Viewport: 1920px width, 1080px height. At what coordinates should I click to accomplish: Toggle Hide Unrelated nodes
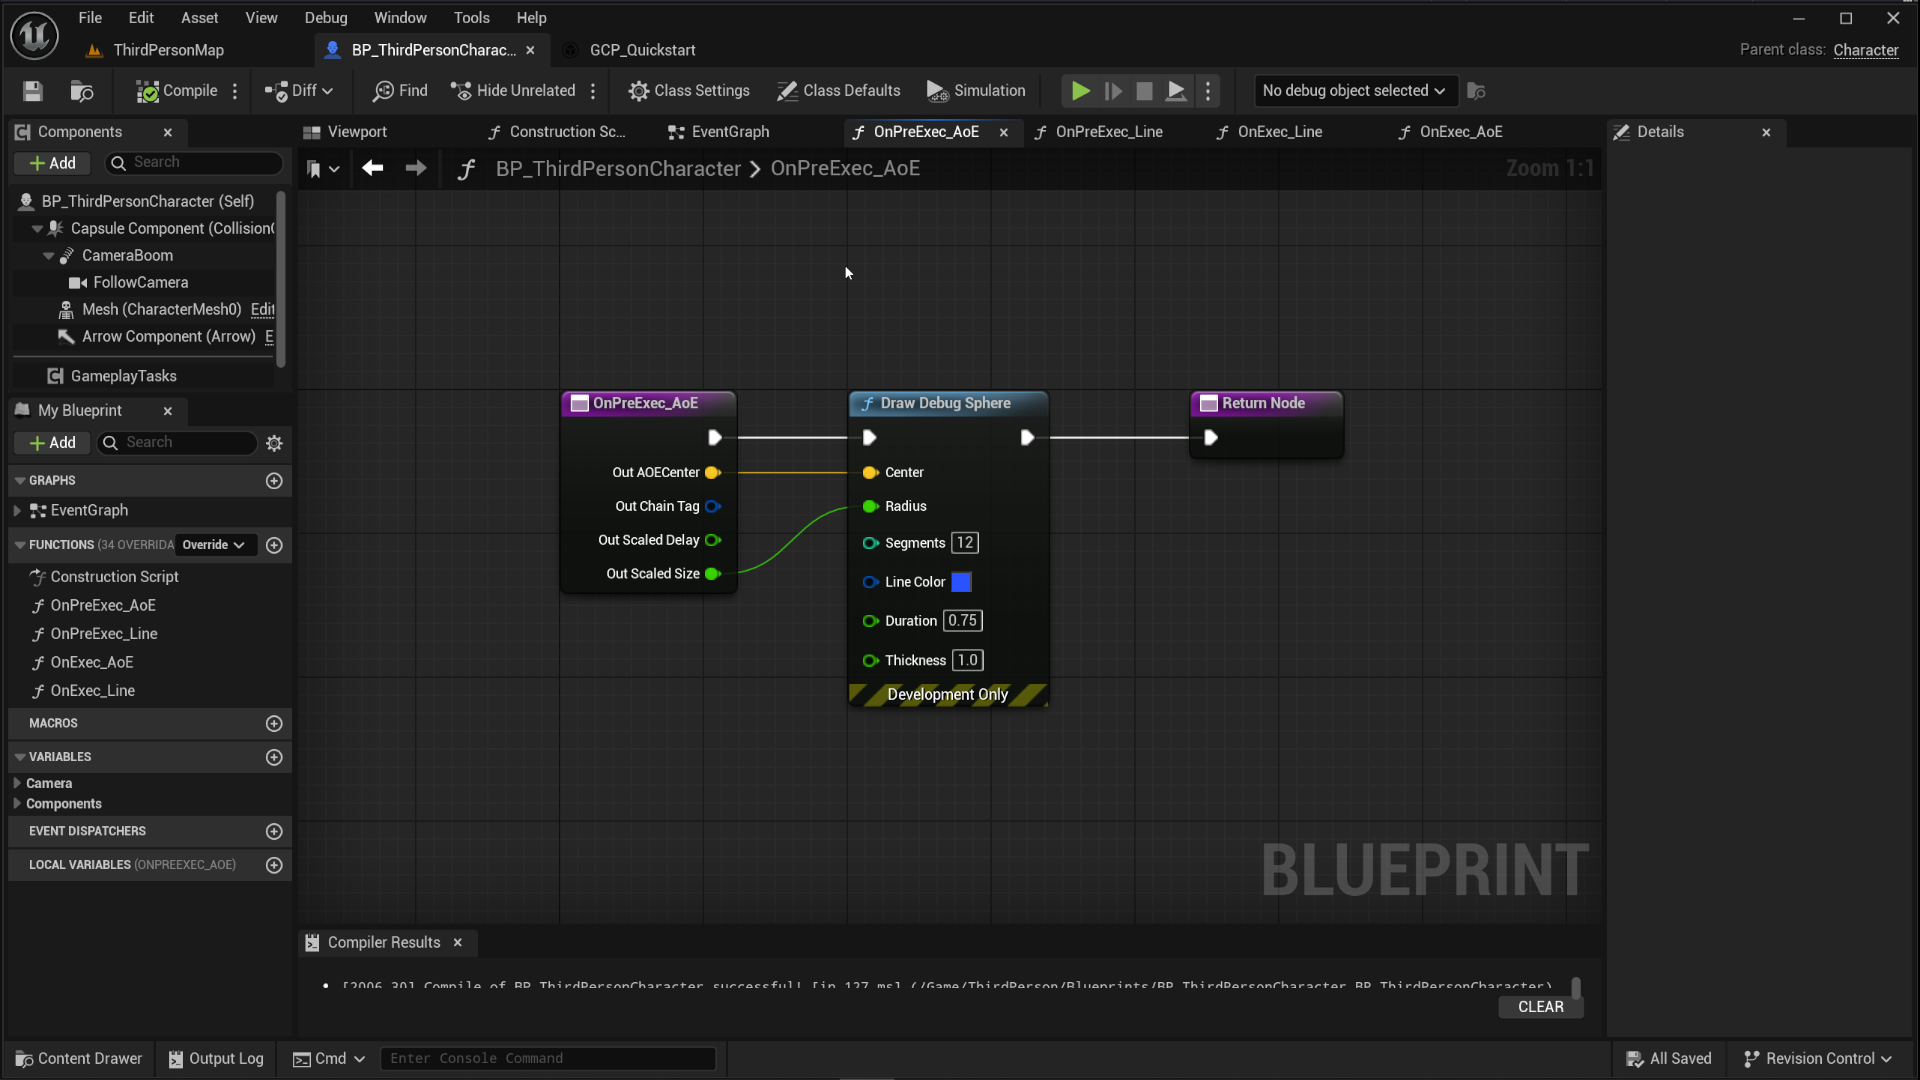513,91
